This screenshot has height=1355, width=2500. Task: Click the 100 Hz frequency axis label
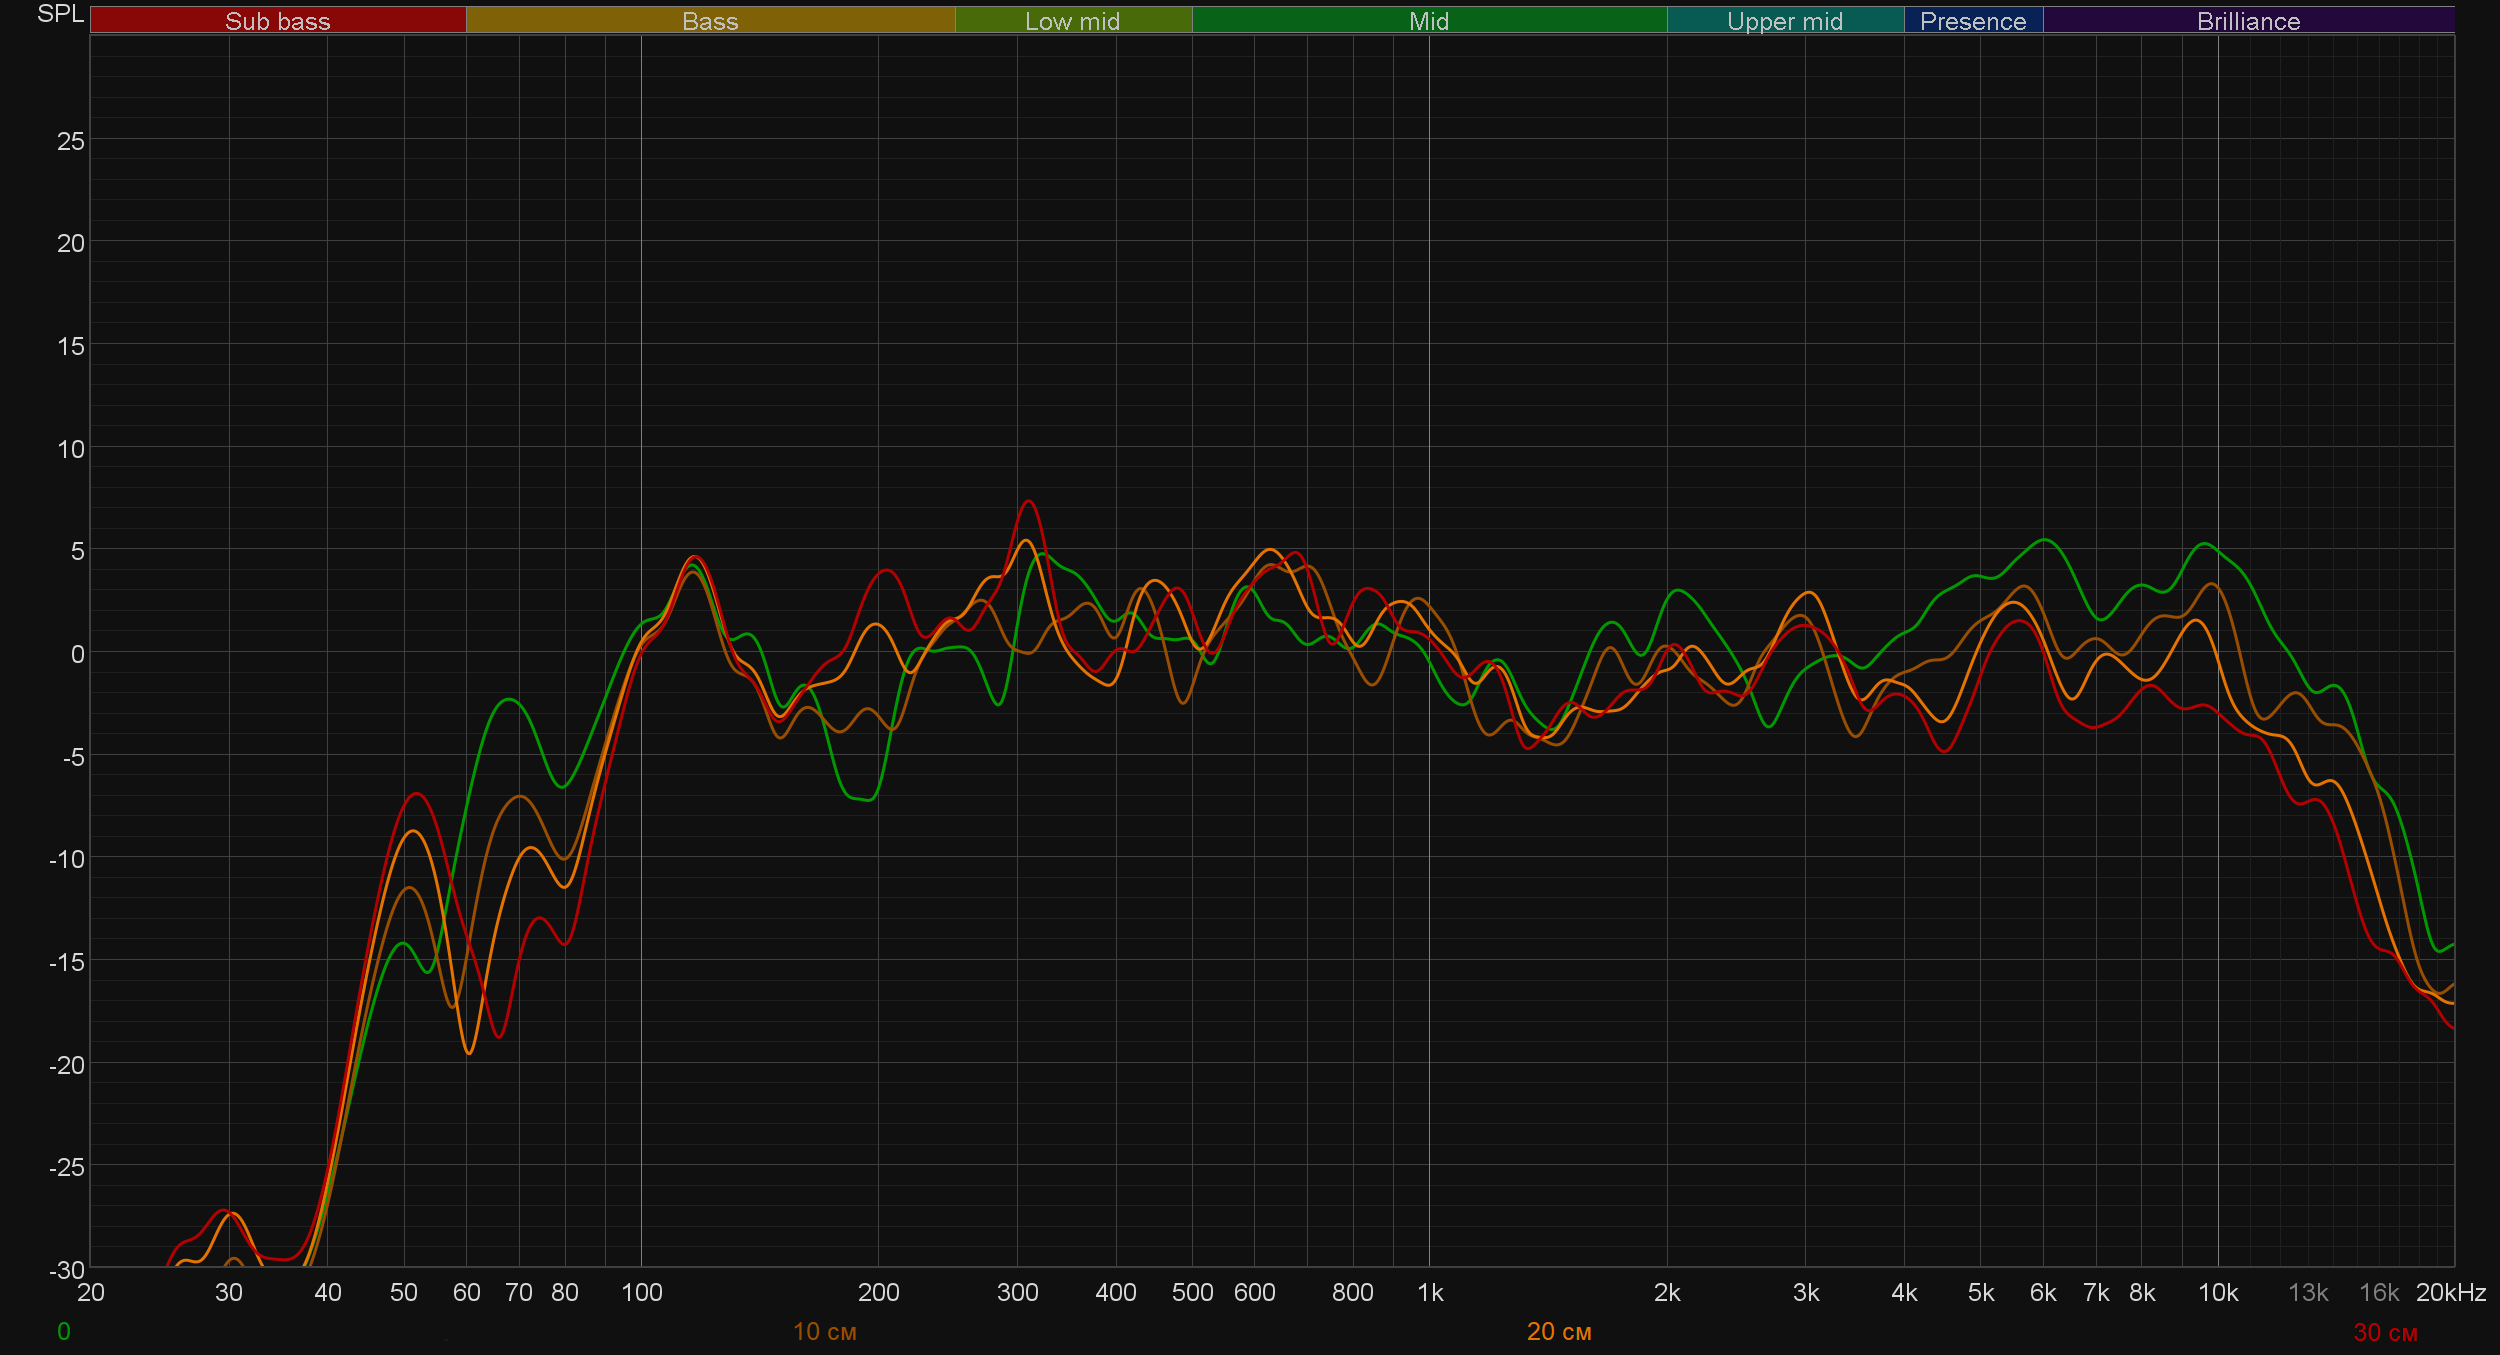click(641, 1292)
